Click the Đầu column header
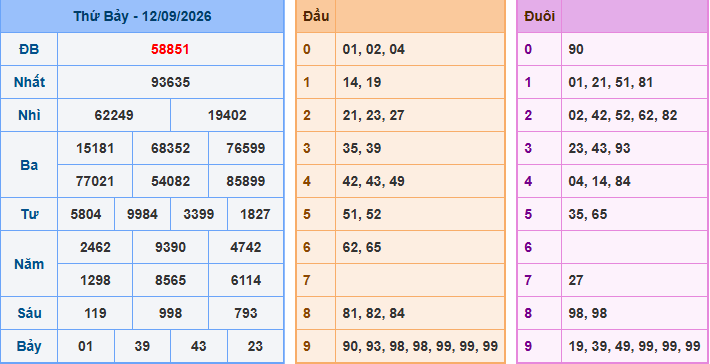Viewport: 710px width, 364px height. click(x=316, y=16)
